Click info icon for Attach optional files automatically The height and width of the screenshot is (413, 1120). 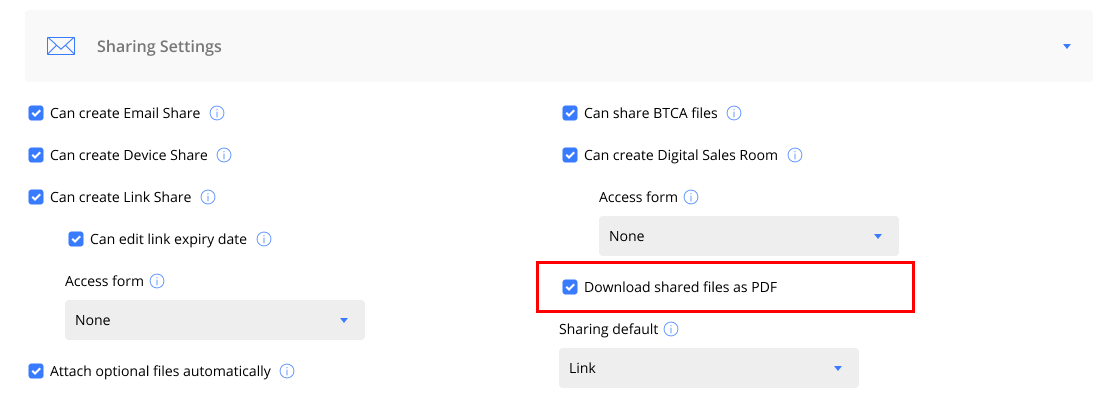pos(287,372)
